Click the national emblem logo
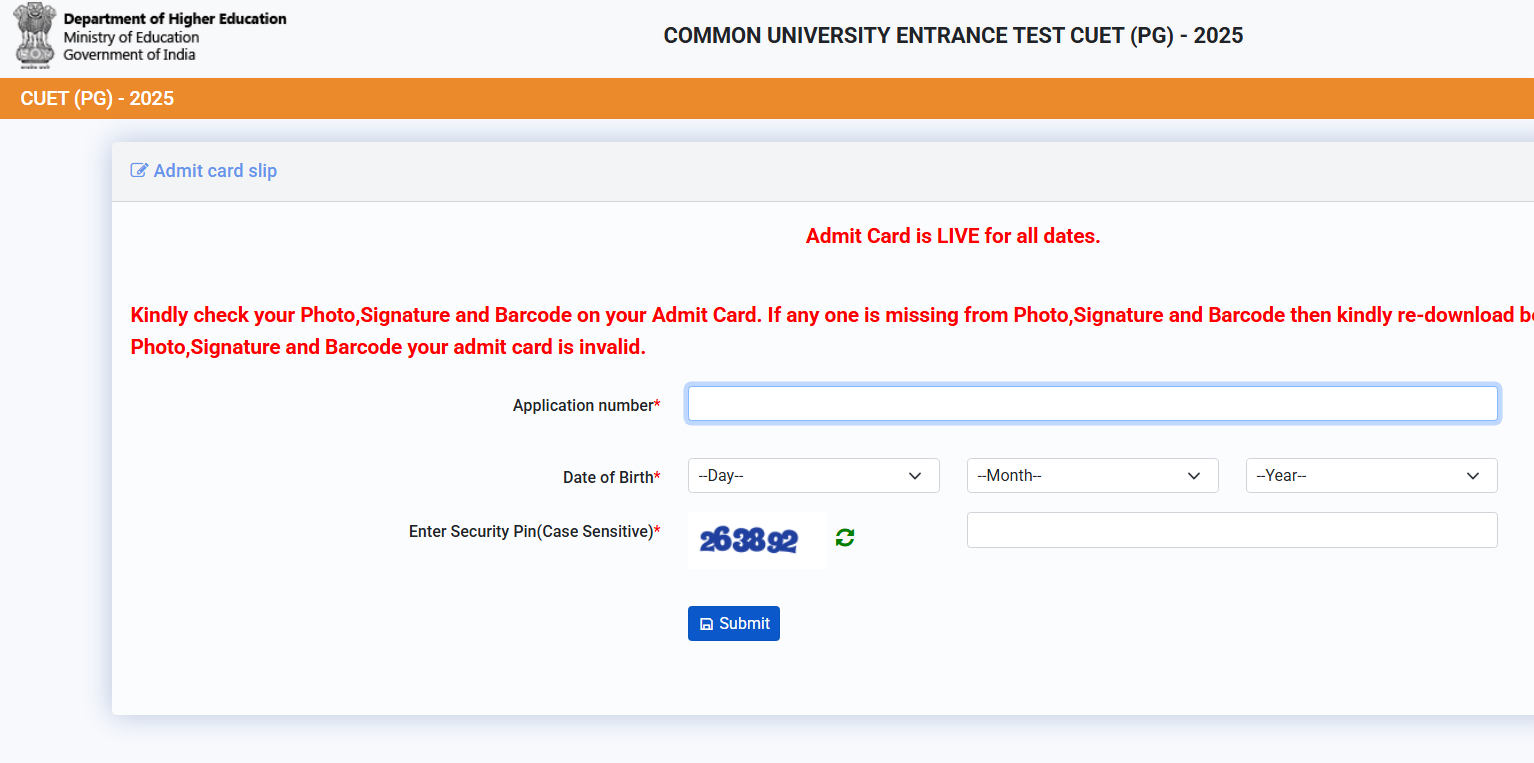Viewport: 1534px width, 763px height. [33, 36]
